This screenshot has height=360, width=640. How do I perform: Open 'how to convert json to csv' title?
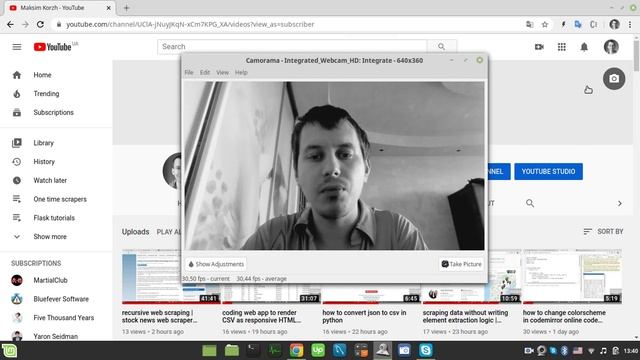(364, 316)
